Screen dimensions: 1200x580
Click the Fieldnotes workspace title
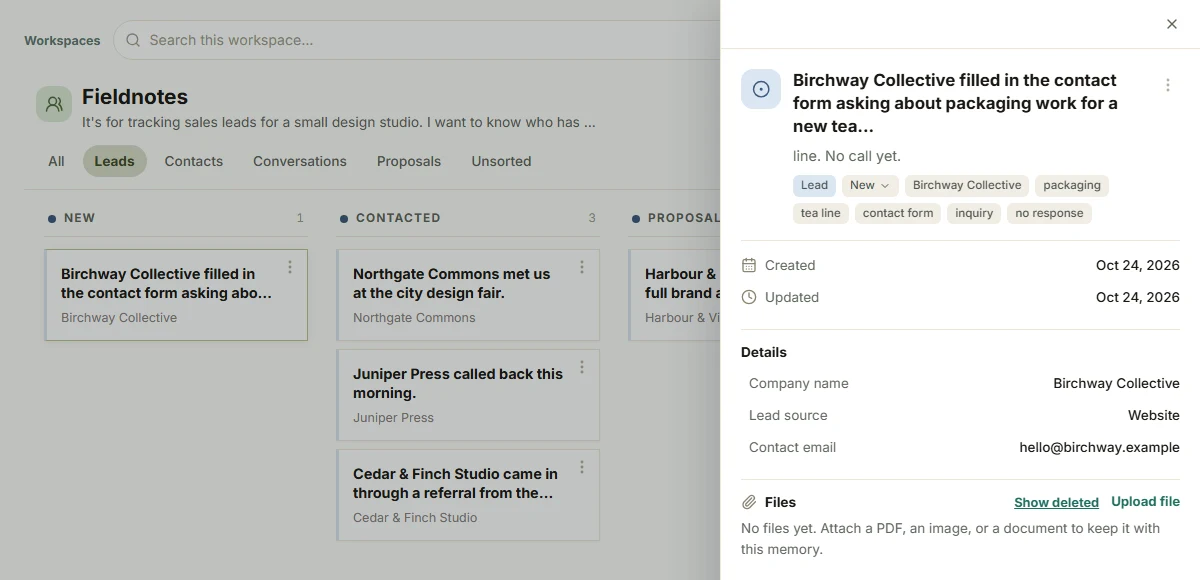[135, 97]
